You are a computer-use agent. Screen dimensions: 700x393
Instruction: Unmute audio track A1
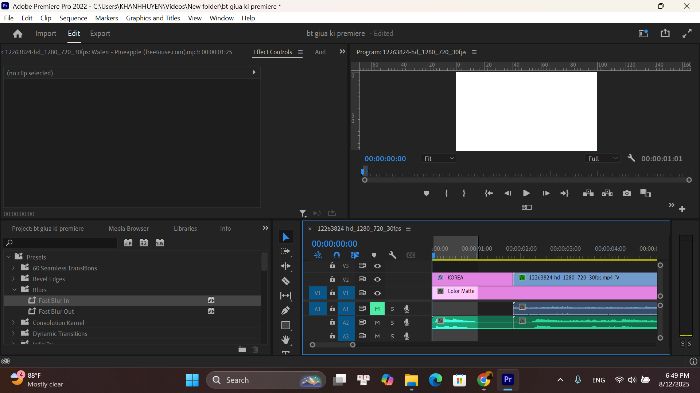377,309
